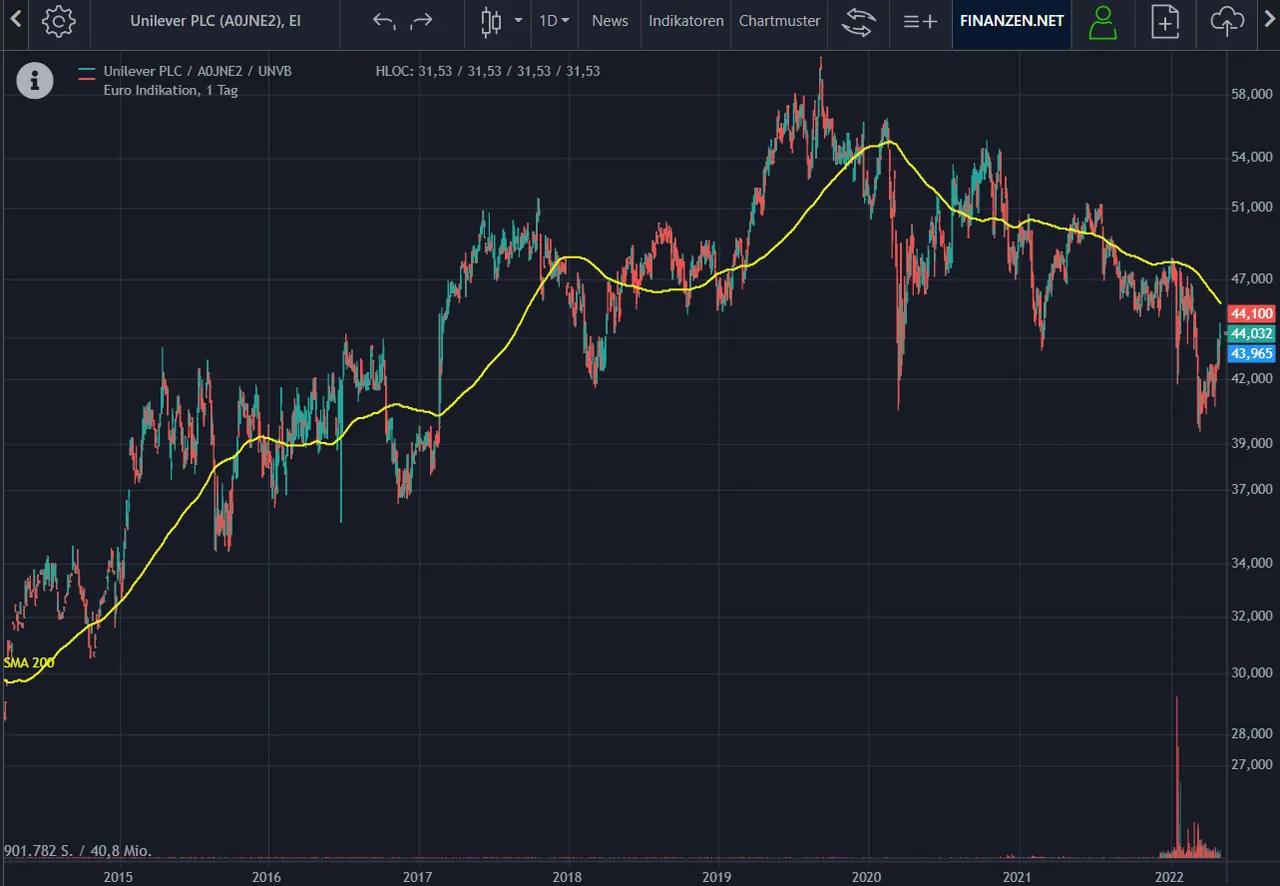This screenshot has height=886, width=1280.
Task: Select candlestick chart type icon
Action: click(490, 21)
